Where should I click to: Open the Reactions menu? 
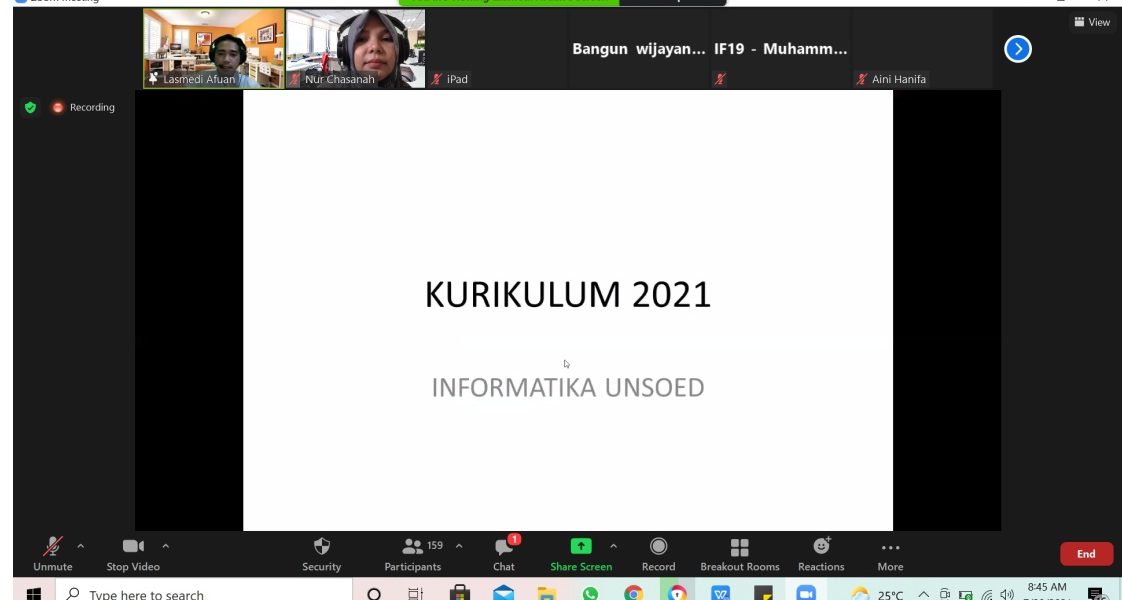click(x=821, y=554)
